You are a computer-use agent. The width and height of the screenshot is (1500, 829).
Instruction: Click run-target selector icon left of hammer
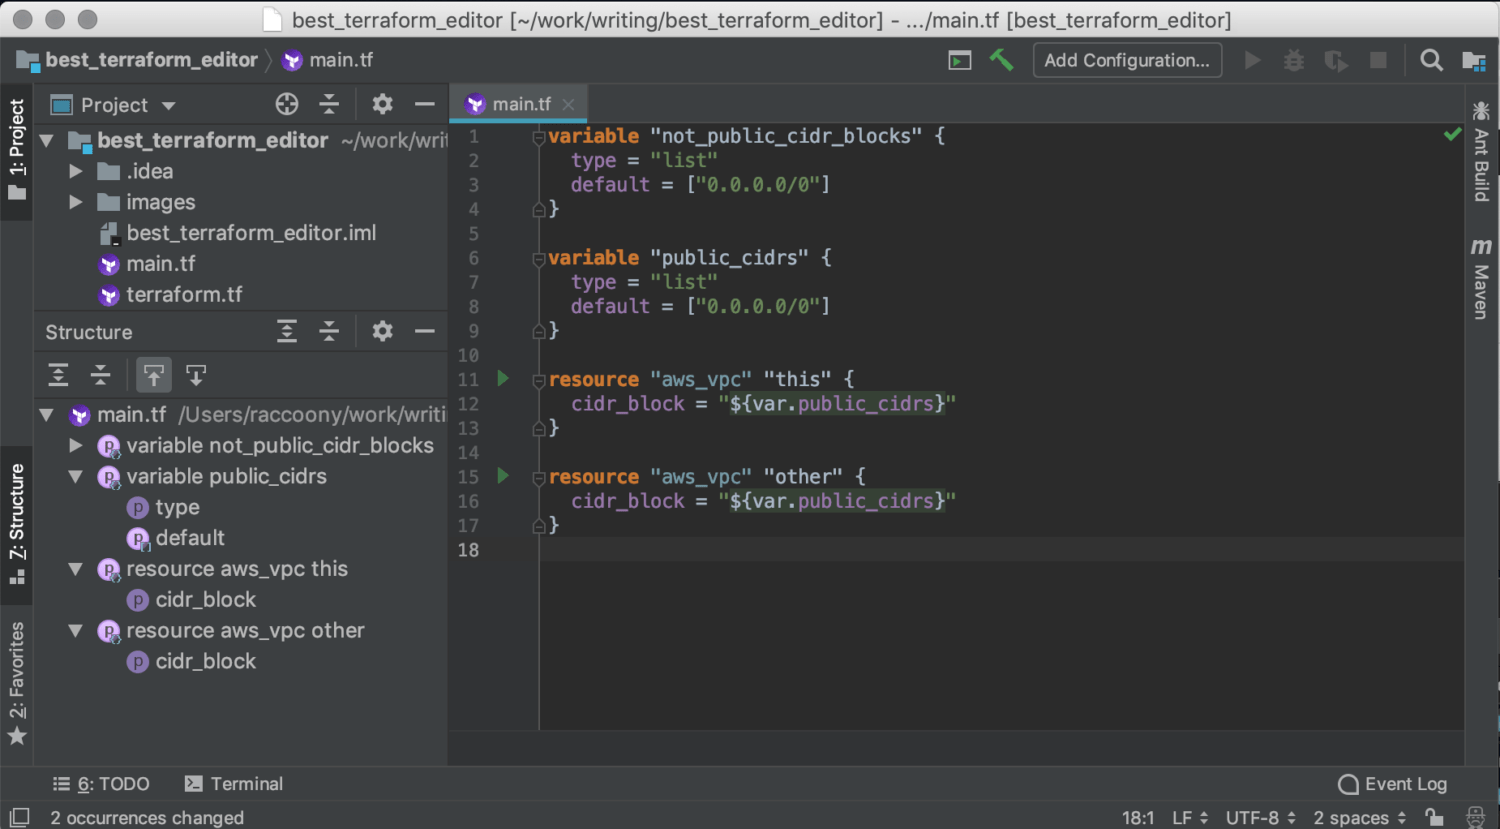point(960,61)
